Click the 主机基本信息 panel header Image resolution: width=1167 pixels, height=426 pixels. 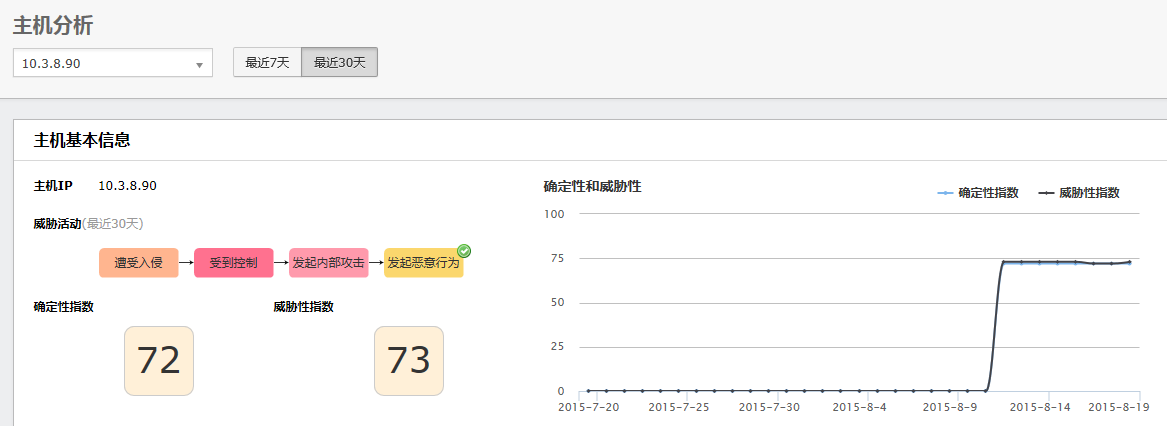pyautogui.click(x=82, y=140)
